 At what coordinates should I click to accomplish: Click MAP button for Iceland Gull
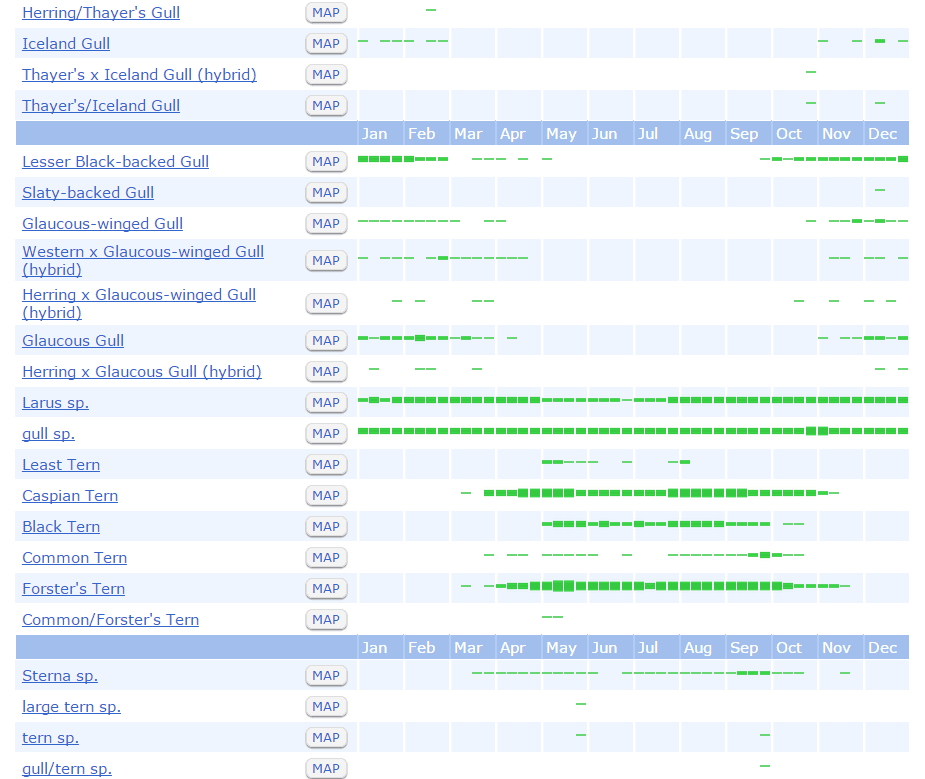pyautogui.click(x=326, y=44)
